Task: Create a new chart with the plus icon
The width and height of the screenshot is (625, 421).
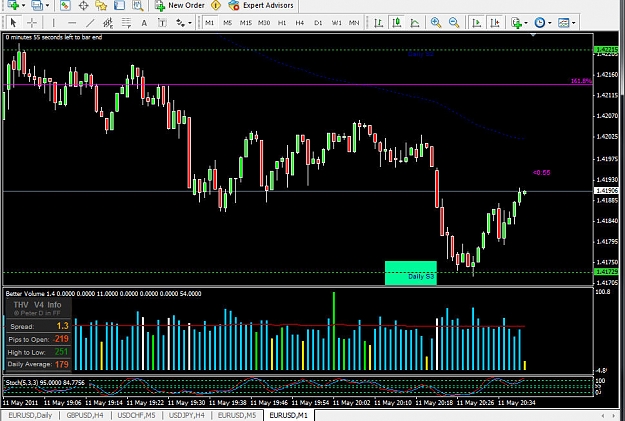Action: click(13, 5)
